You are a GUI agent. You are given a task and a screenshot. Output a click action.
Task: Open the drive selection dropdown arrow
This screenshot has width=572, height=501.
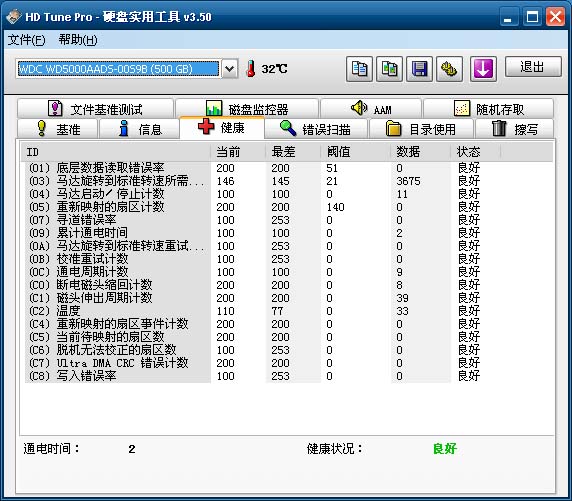[229, 69]
